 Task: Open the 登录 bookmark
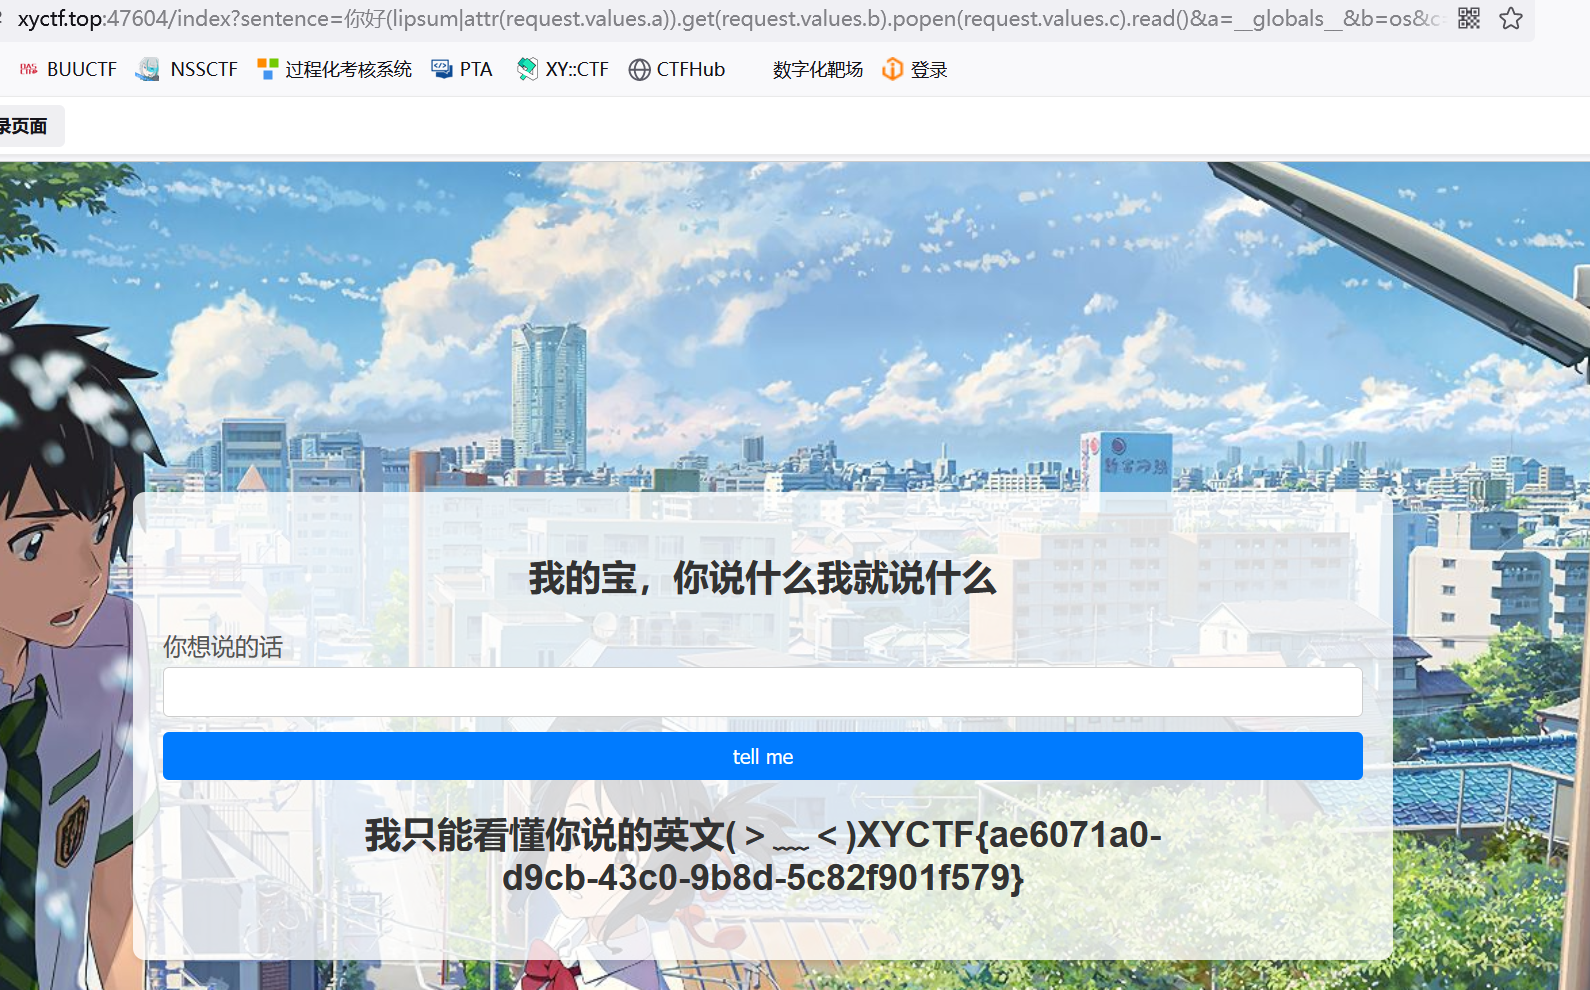pyautogui.click(x=915, y=69)
